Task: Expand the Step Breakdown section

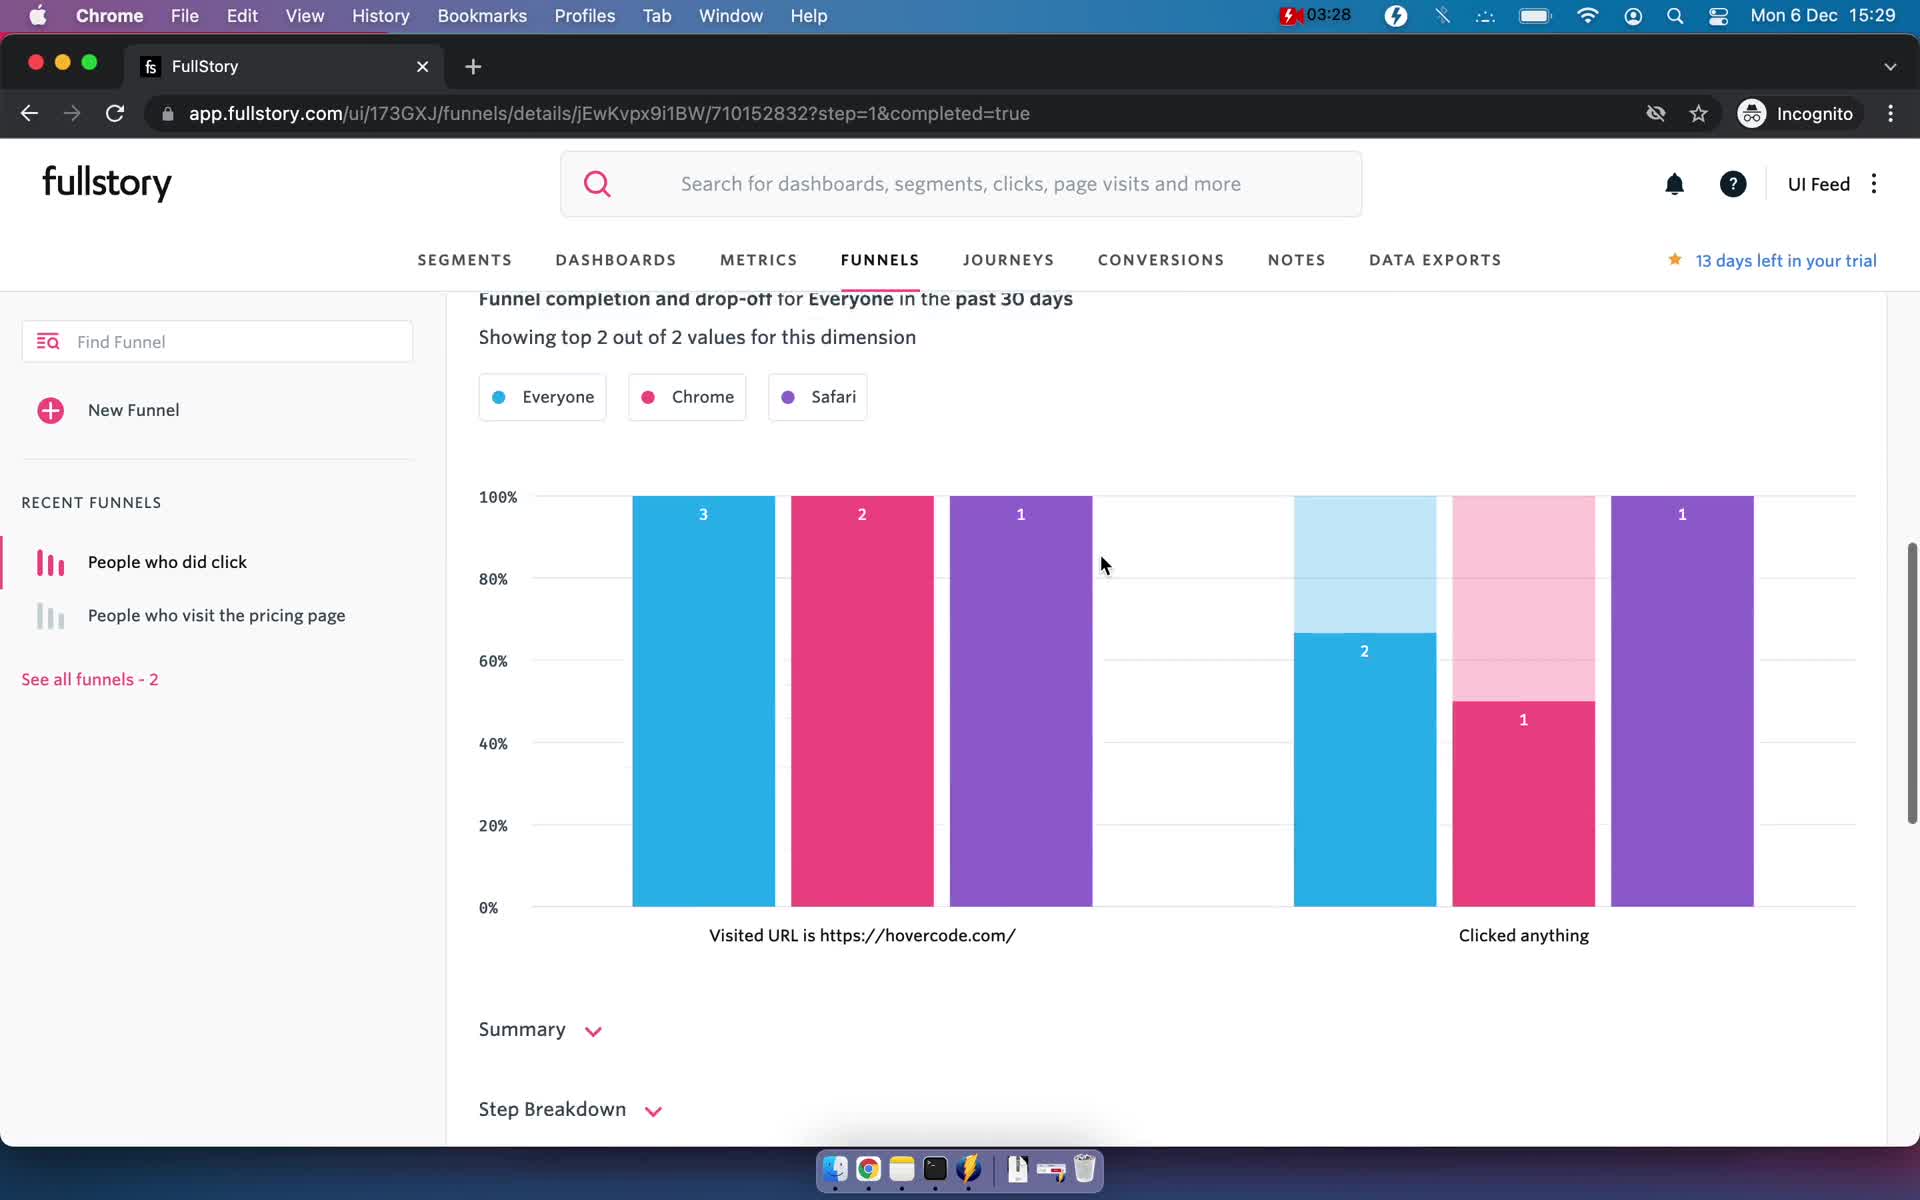Action: 652,1109
